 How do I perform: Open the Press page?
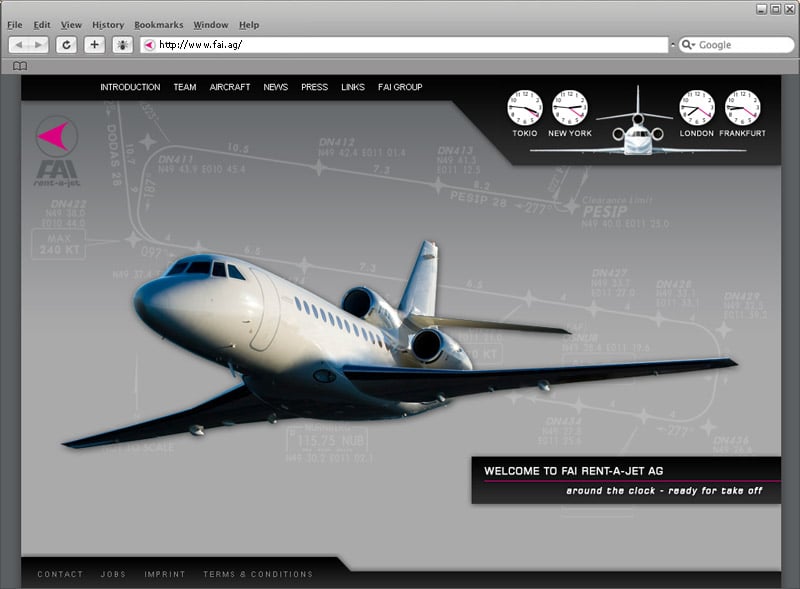tap(314, 87)
